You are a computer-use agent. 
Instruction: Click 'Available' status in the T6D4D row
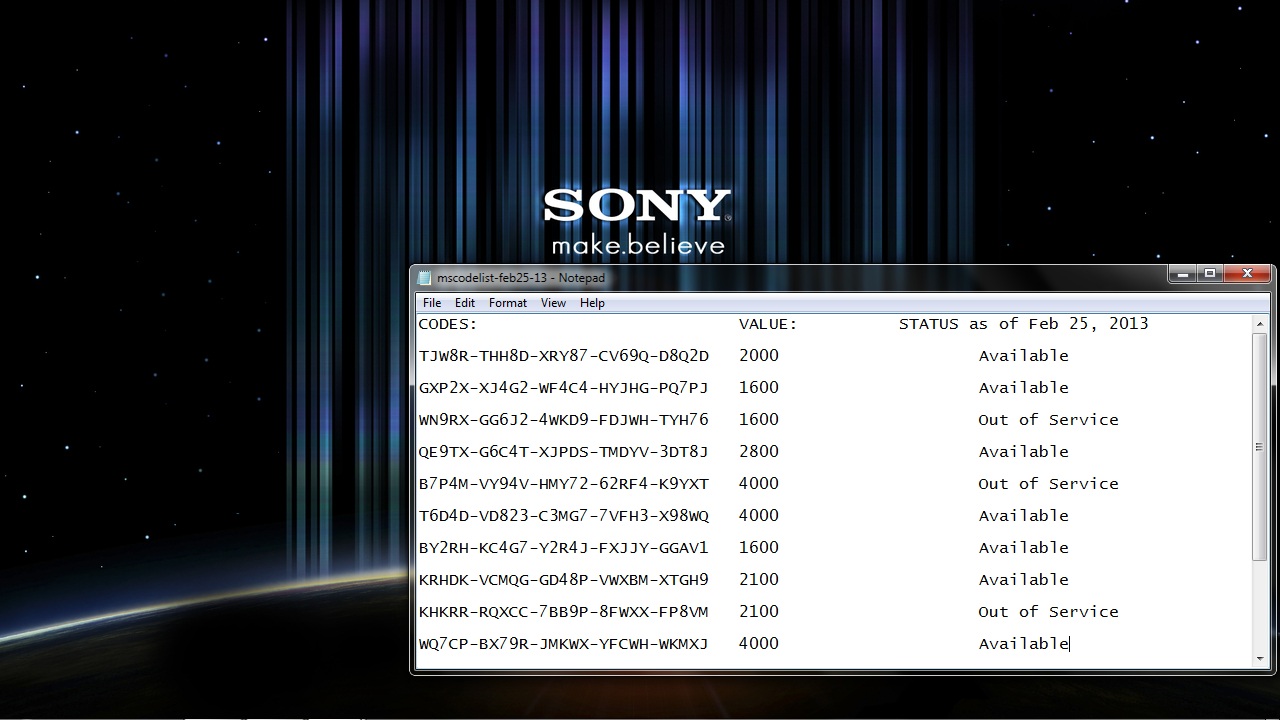pyautogui.click(x=1023, y=516)
